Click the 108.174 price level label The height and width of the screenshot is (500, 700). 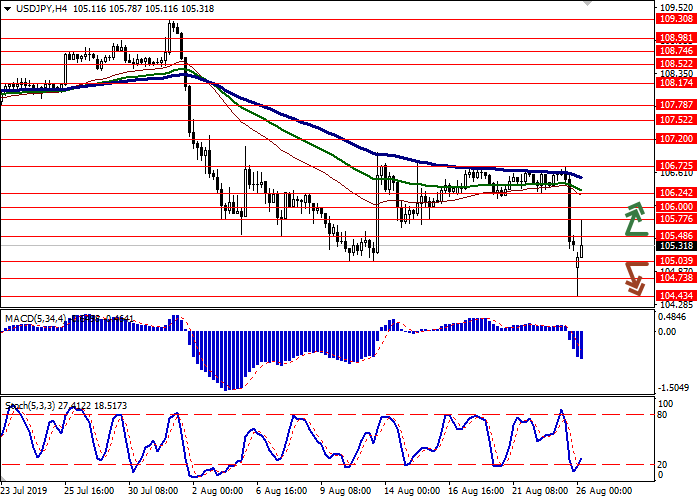coord(675,84)
